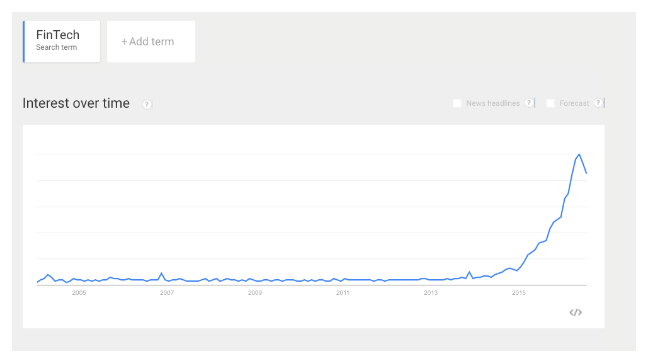Click the 2013 label on the time axis
Screen dimensions: 648x363
431,293
